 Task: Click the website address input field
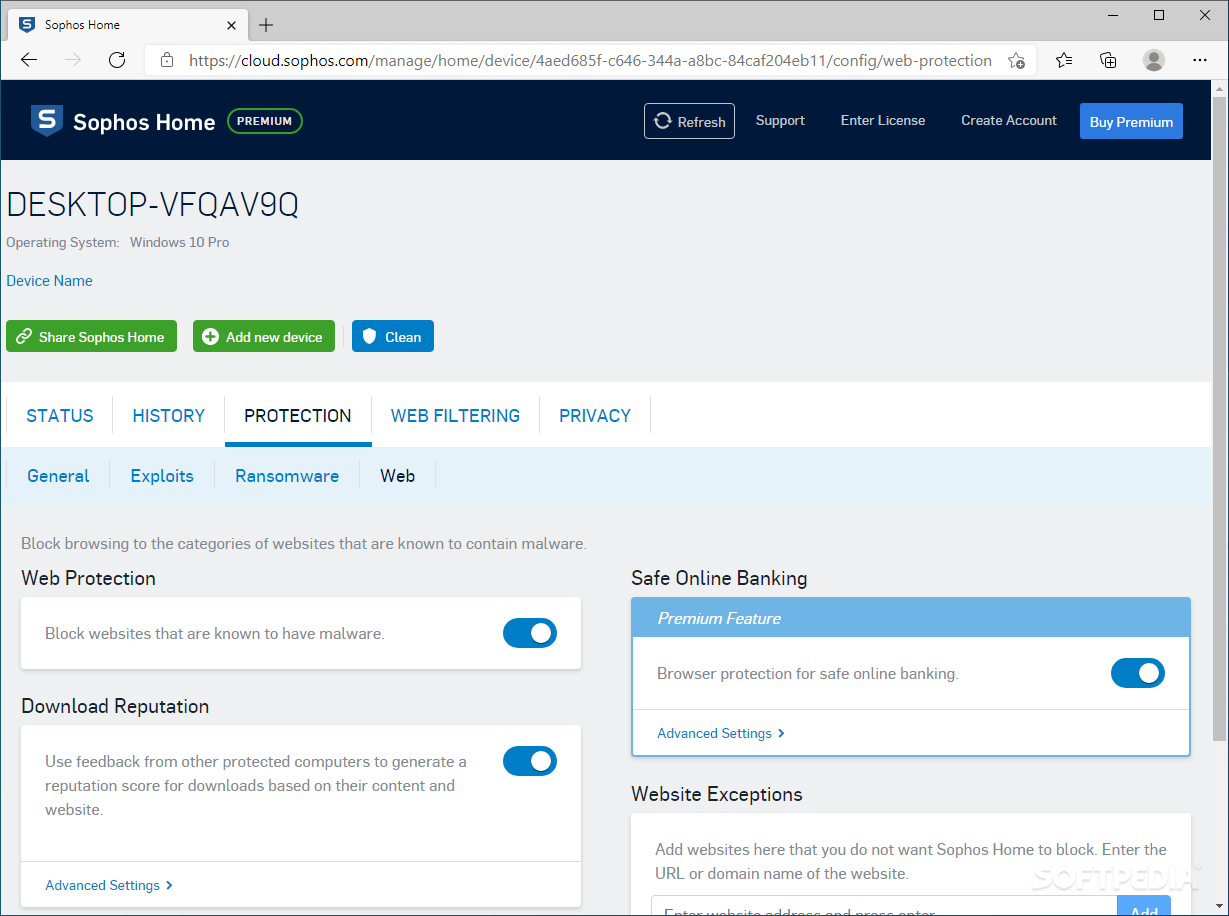884,906
